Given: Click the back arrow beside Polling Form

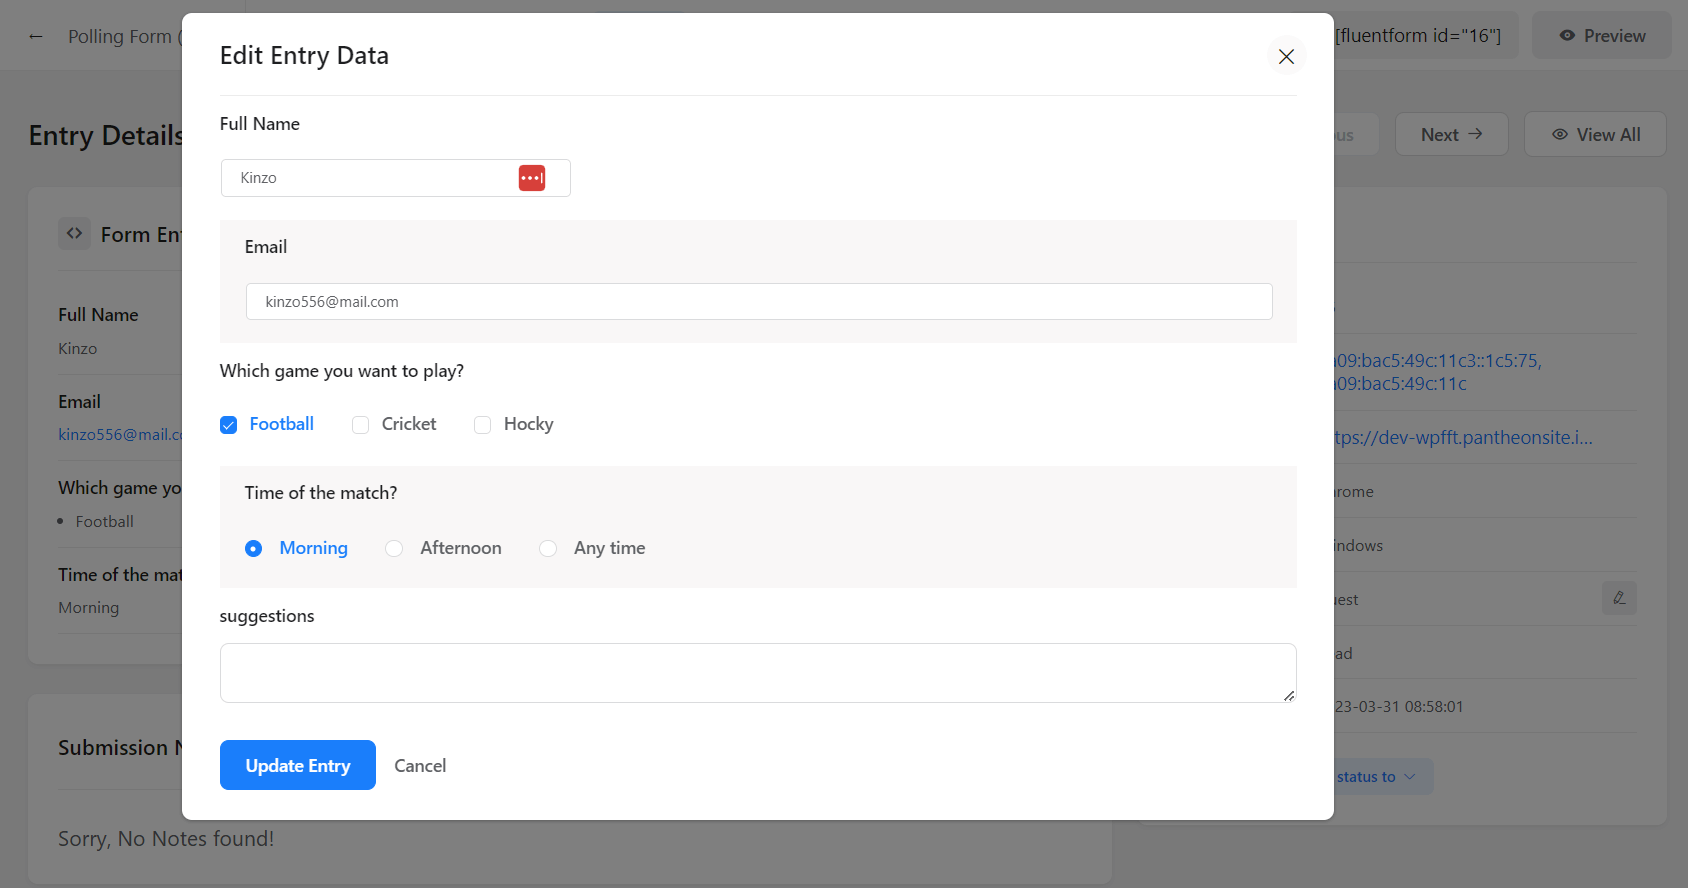Looking at the screenshot, I should point(36,37).
